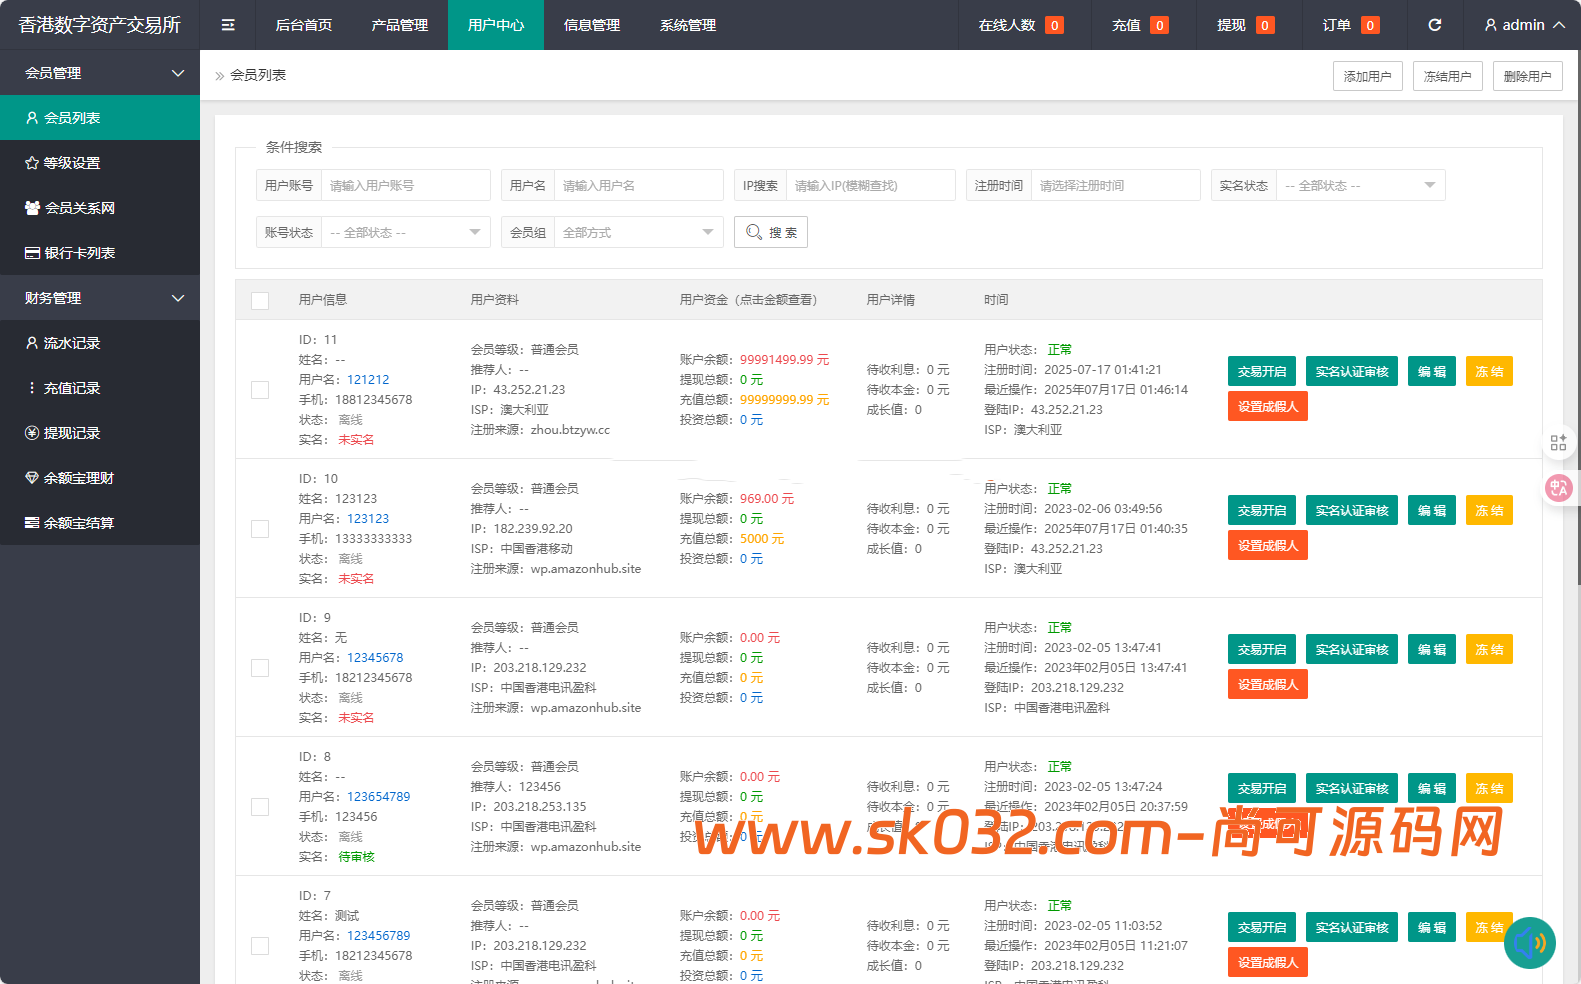Click the group icon for 会员关系网
The image size is (1581, 984).
click(x=32, y=208)
